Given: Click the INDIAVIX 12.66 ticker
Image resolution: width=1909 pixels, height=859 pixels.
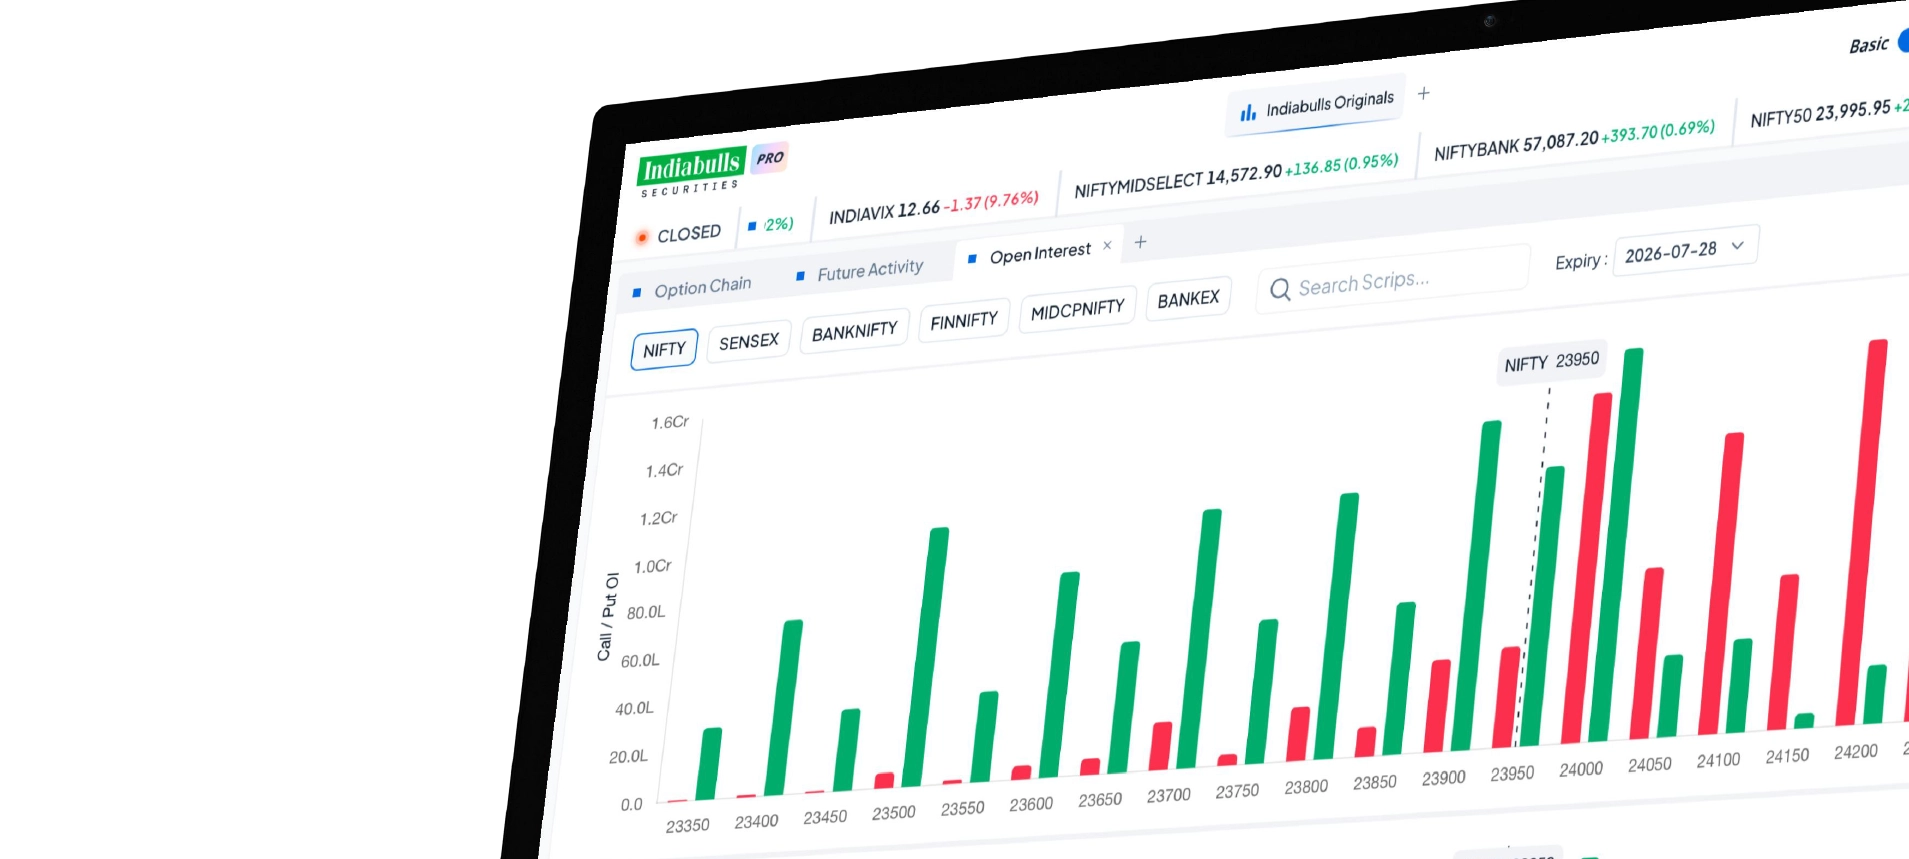Looking at the screenshot, I should pyautogui.click(x=934, y=207).
